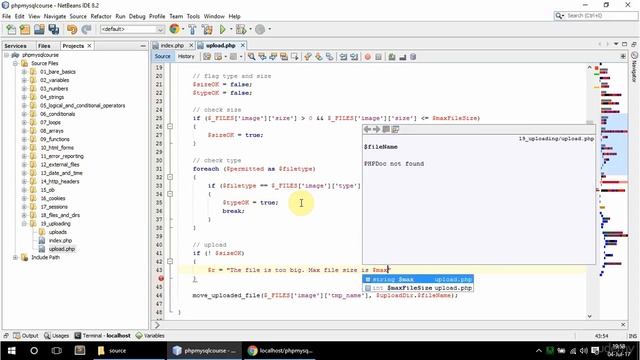Collapse the code fold at line 32
Viewport: 640px width, 360px height.
pos(170,177)
